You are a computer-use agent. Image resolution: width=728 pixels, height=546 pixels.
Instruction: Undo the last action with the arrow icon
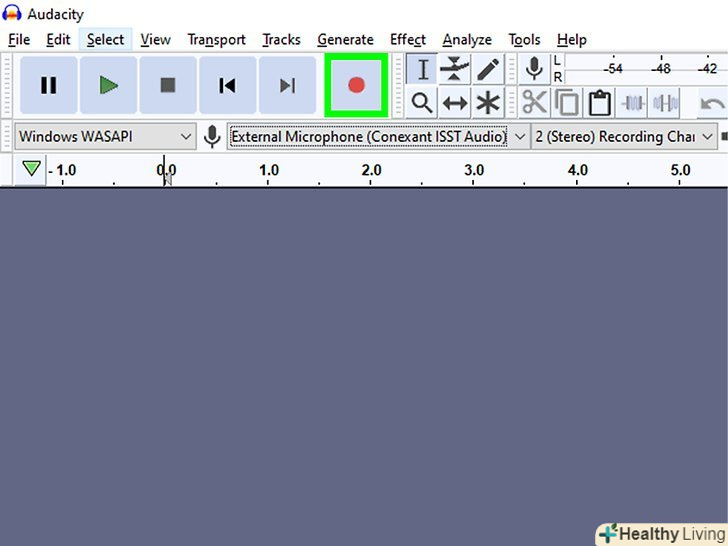713,103
